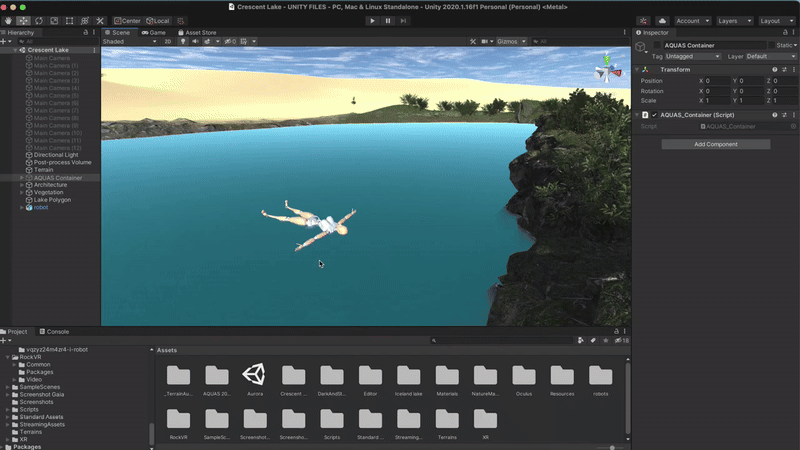Toggle hidden objects visibility counter

tap(230, 41)
